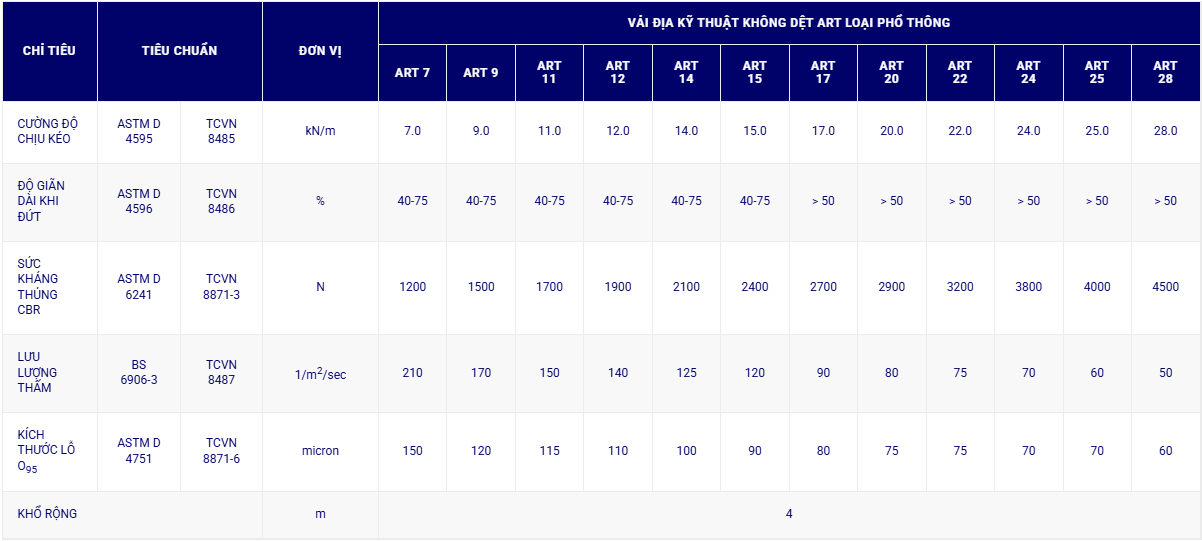Screen dimensions: 1202x541
Task: Click the CBR value 4500 cell
Action: (x=1165, y=287)
